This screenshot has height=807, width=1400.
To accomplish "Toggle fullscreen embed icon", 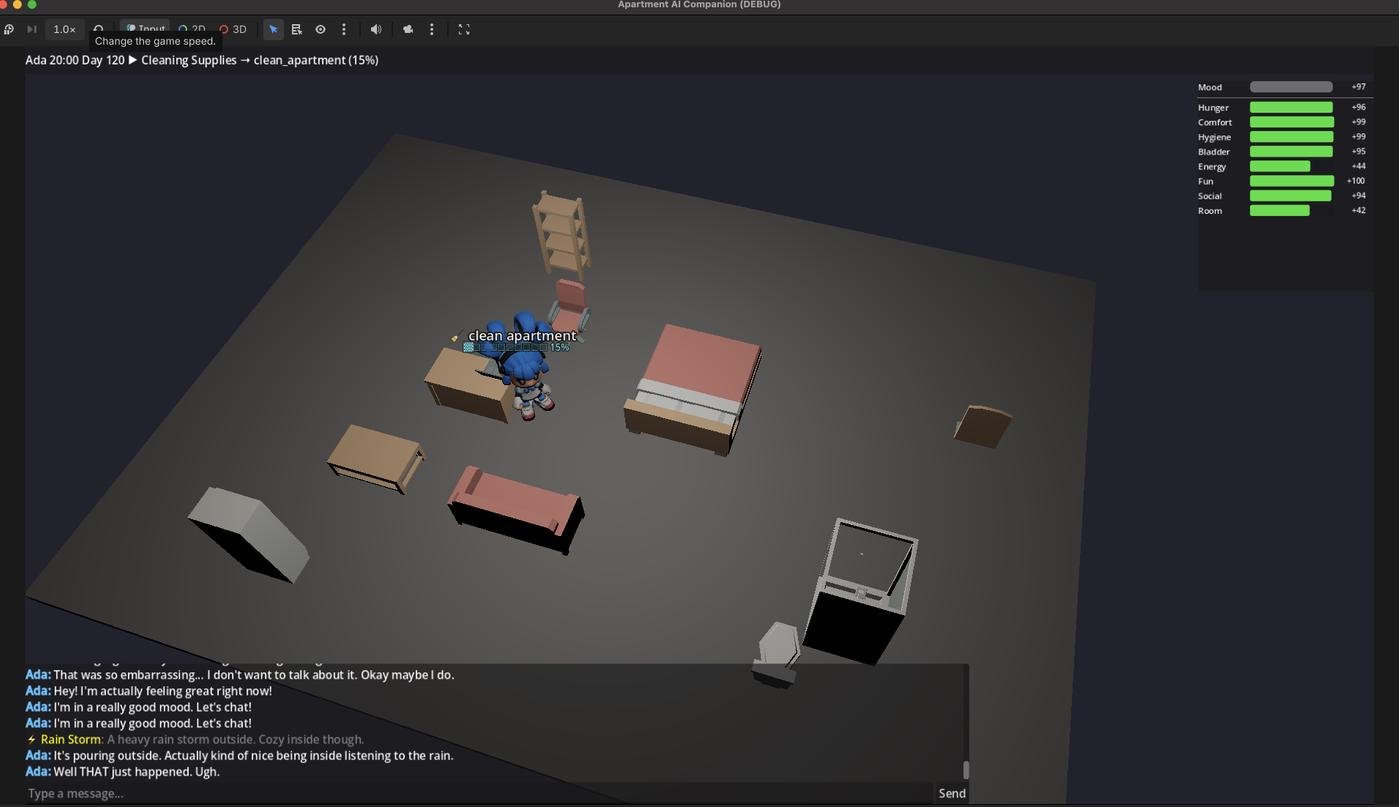I will 464,30.
